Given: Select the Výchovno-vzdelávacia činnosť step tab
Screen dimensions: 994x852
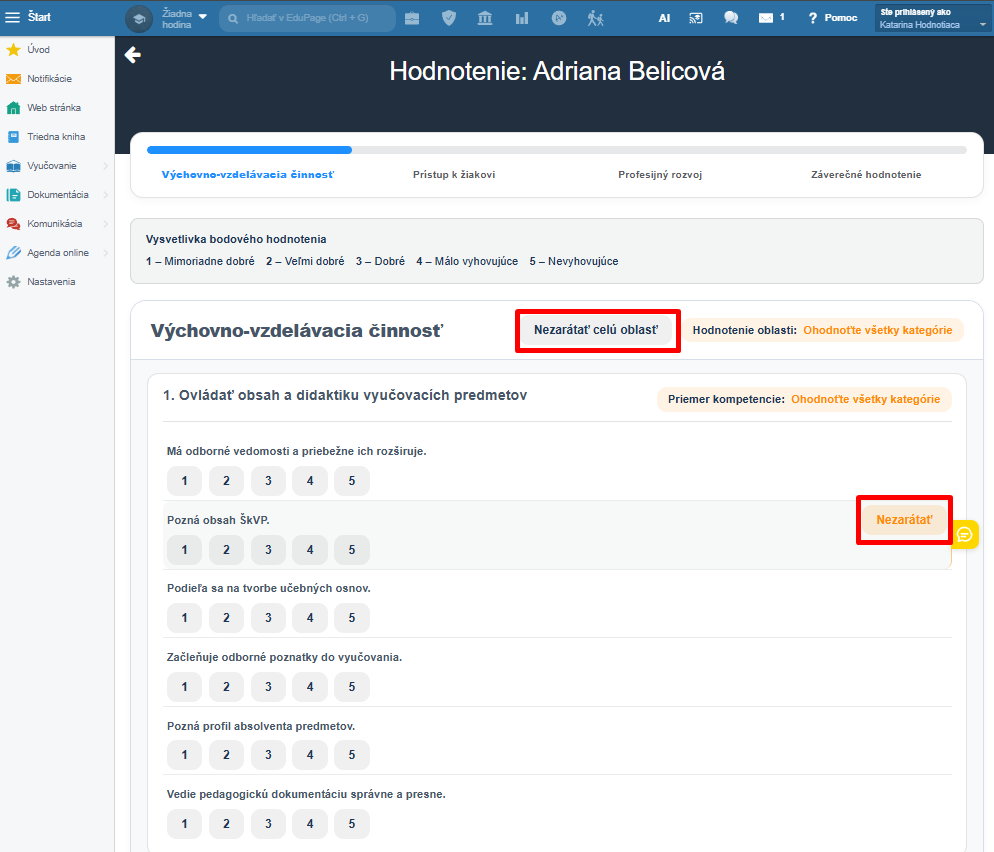Looking at the screenshot, I should click(x=248, y=175).
